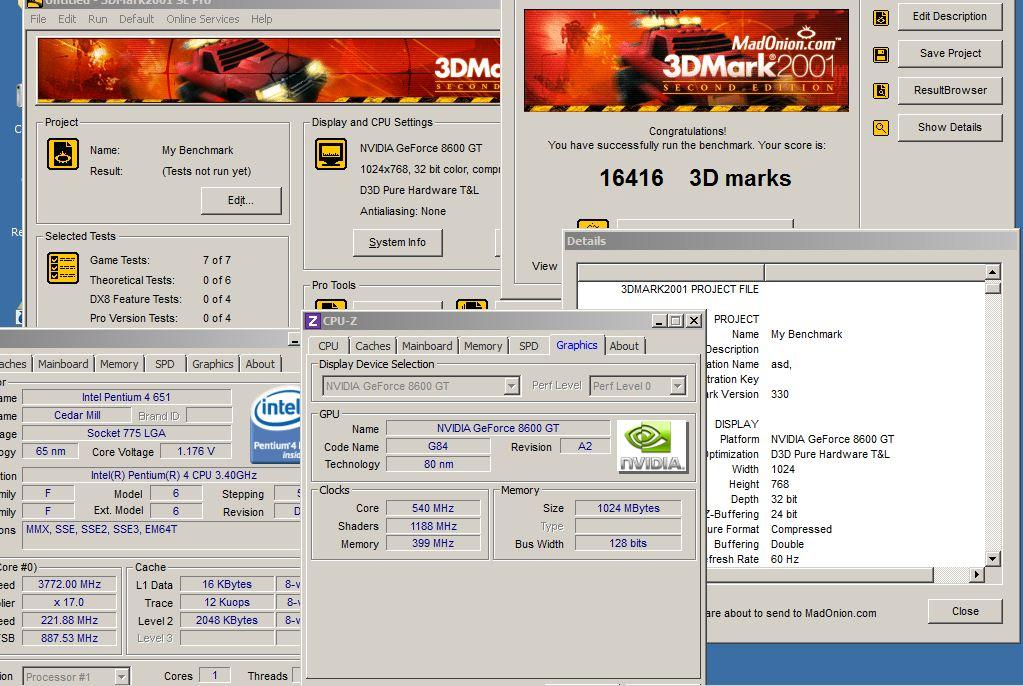
Task: Open Memory tab in background CPU-Z window
Action: [x=119, y=364]
